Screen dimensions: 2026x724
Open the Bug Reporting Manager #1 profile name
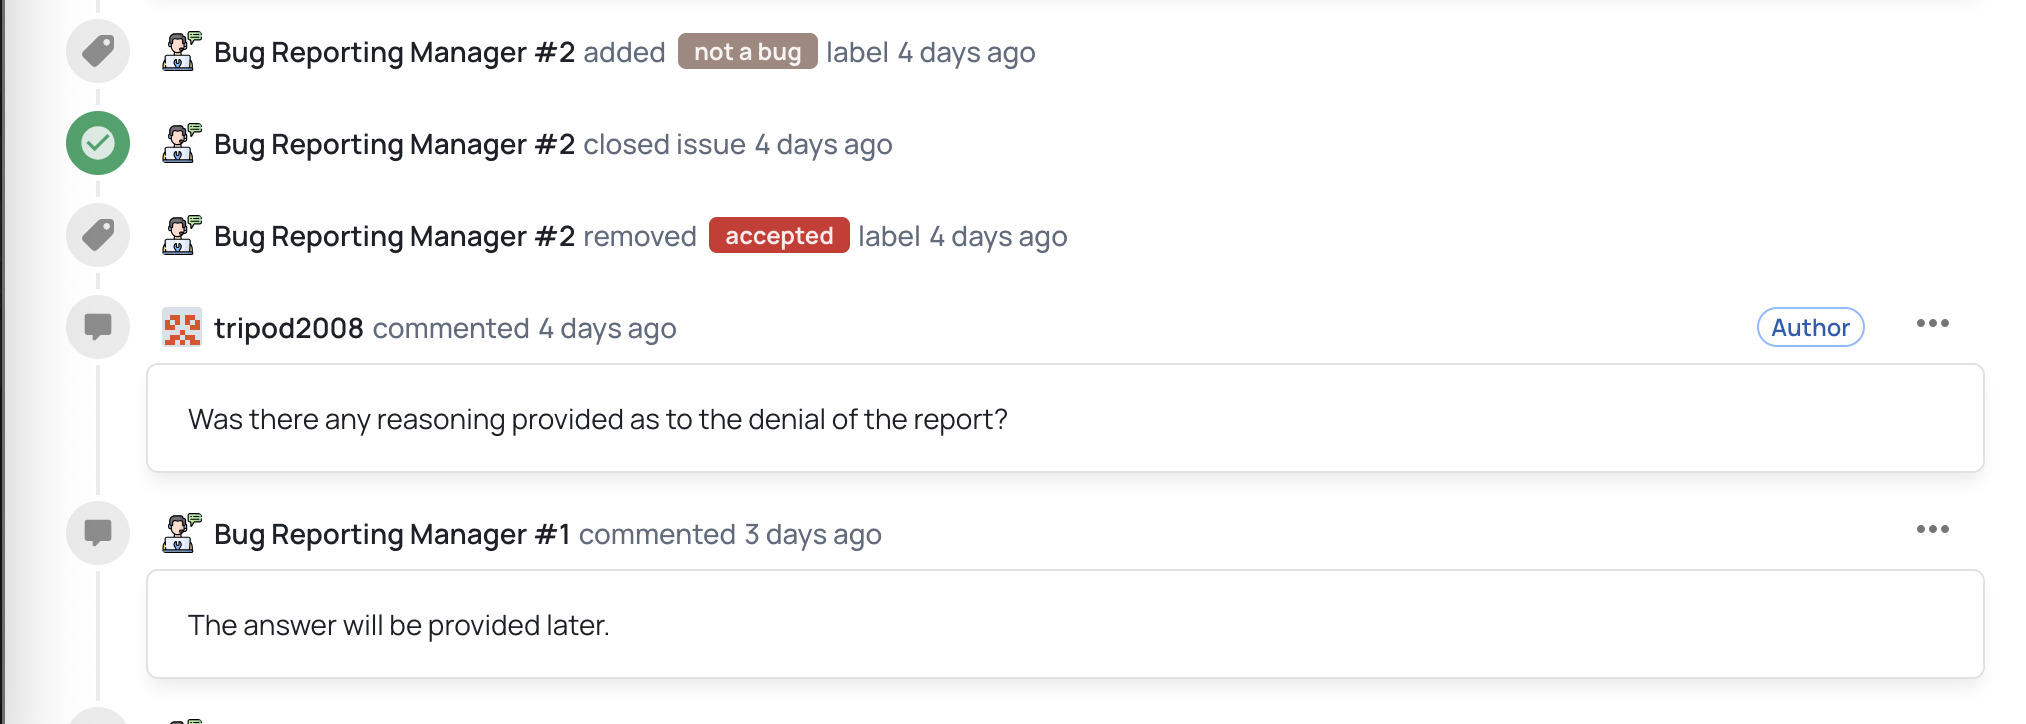tap(392, 534)
